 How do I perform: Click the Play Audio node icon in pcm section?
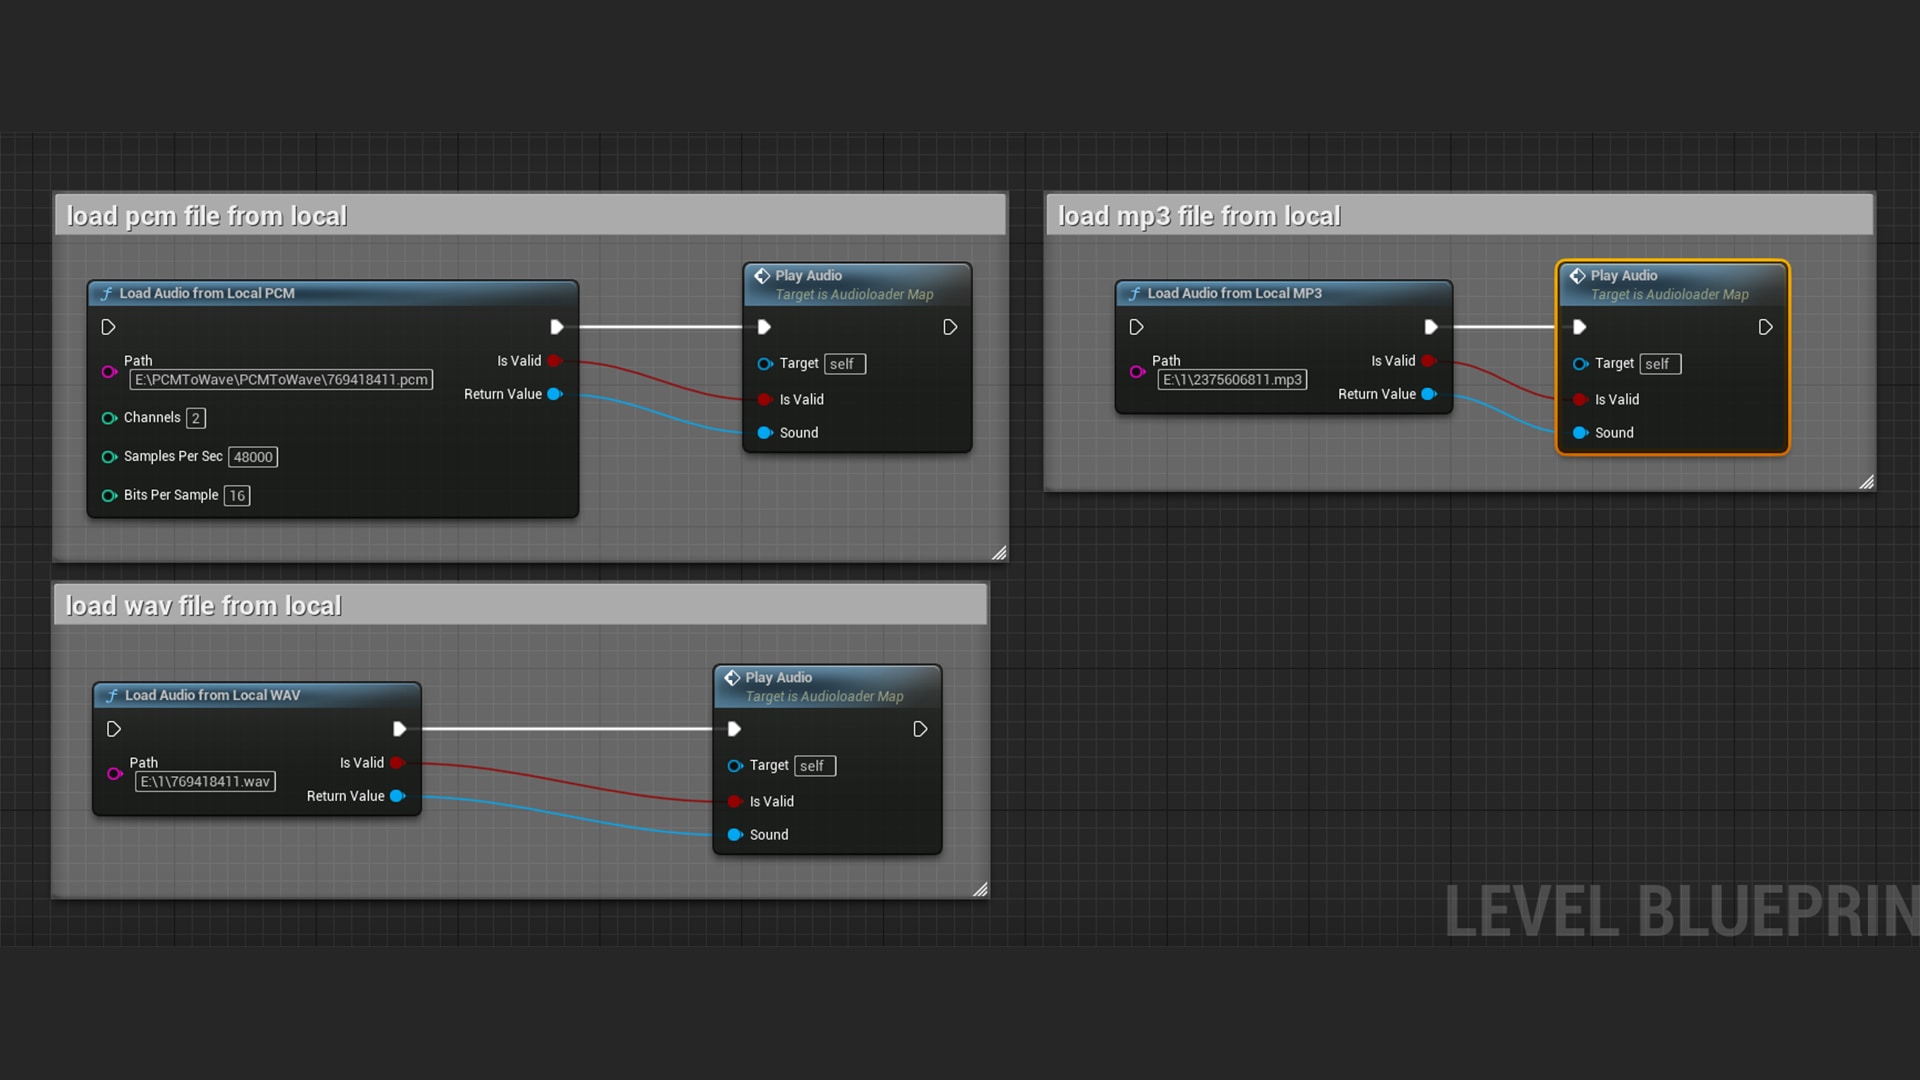(x=765, y=276)
